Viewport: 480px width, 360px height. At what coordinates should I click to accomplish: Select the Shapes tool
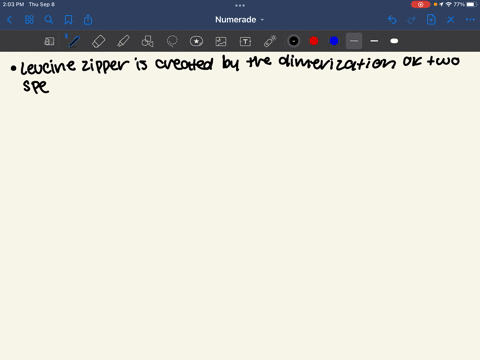point(147,41)
